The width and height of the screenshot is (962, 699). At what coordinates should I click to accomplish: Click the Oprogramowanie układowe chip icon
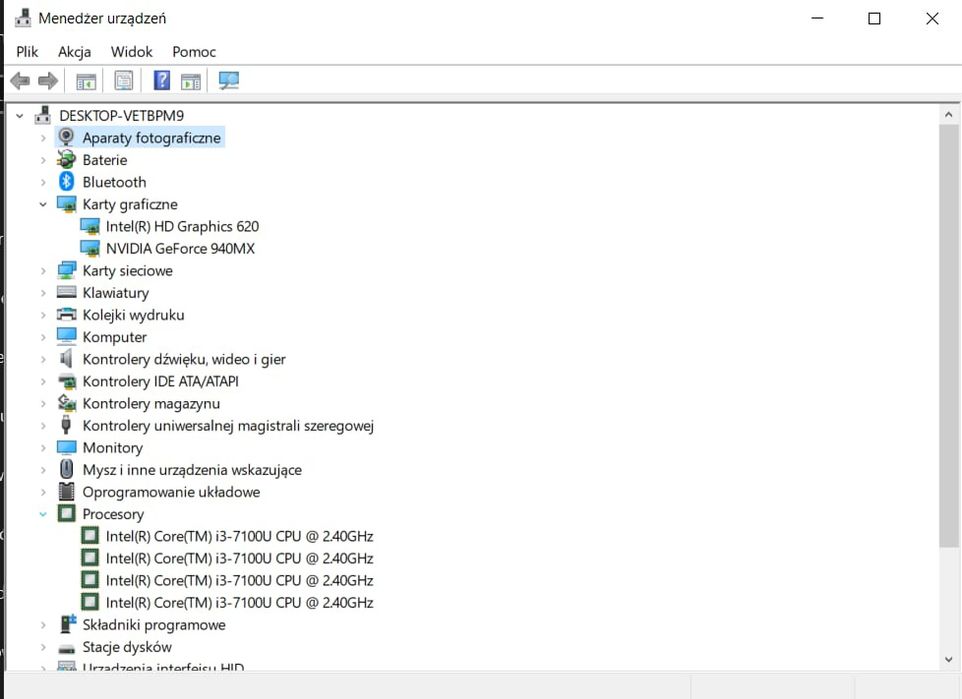click(x=66, y=491)
